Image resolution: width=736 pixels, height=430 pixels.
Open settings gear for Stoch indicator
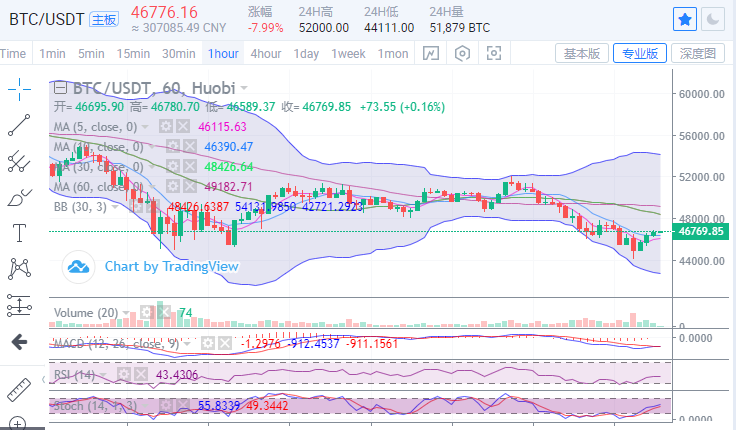pos(166,405)
